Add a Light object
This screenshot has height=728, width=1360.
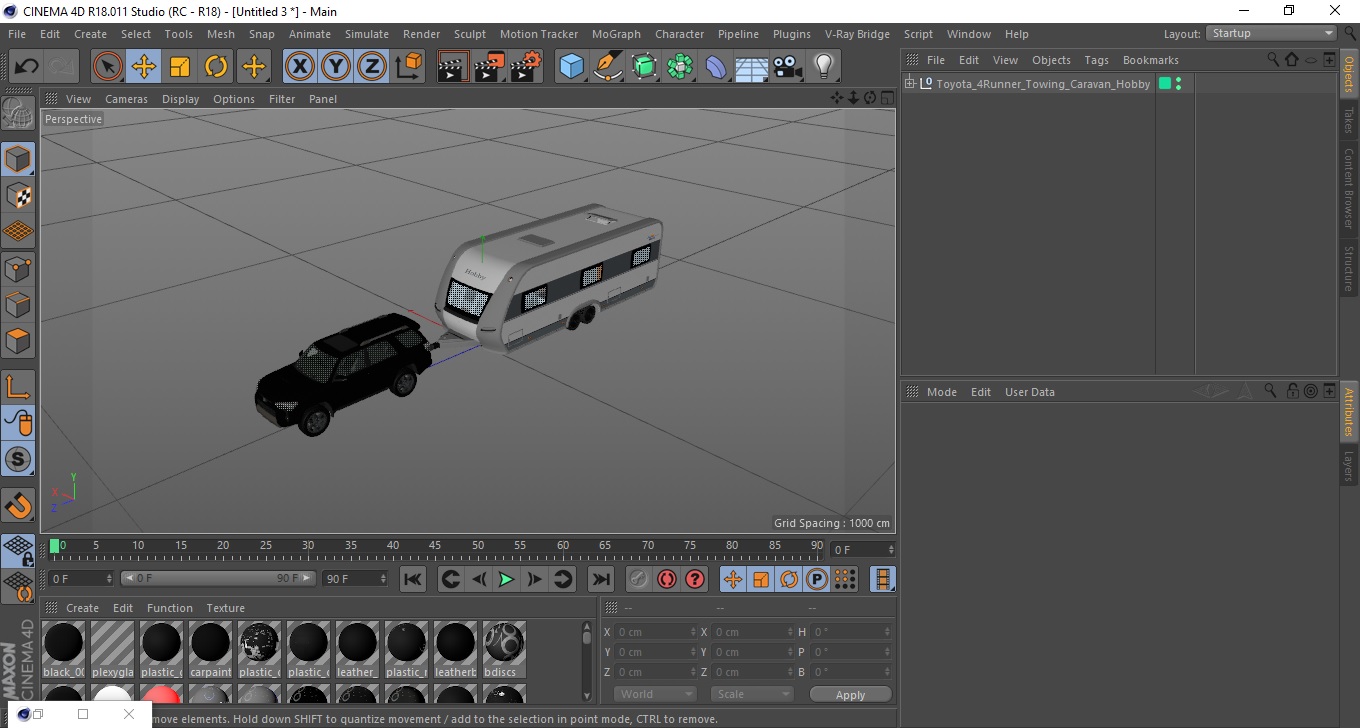click(824, 67)
